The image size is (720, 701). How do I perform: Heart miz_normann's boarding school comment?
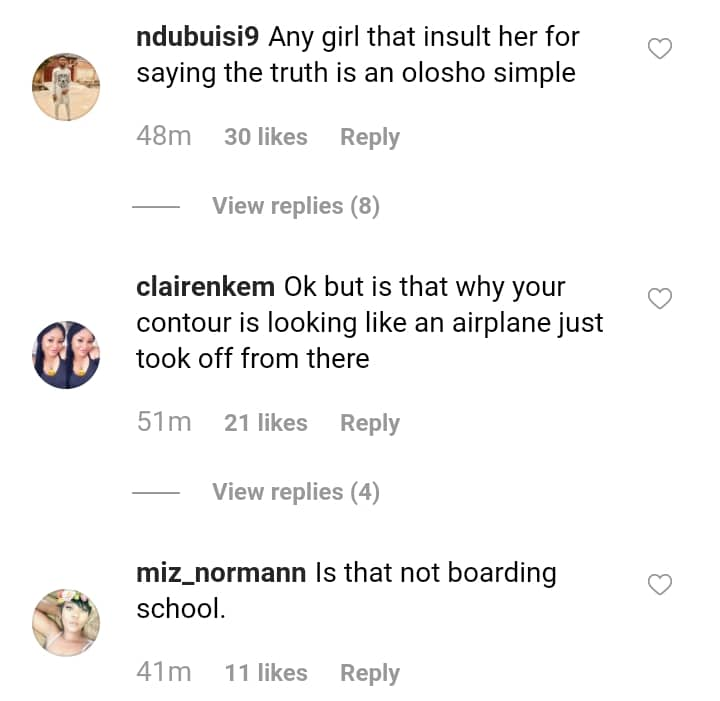(660, 584)
